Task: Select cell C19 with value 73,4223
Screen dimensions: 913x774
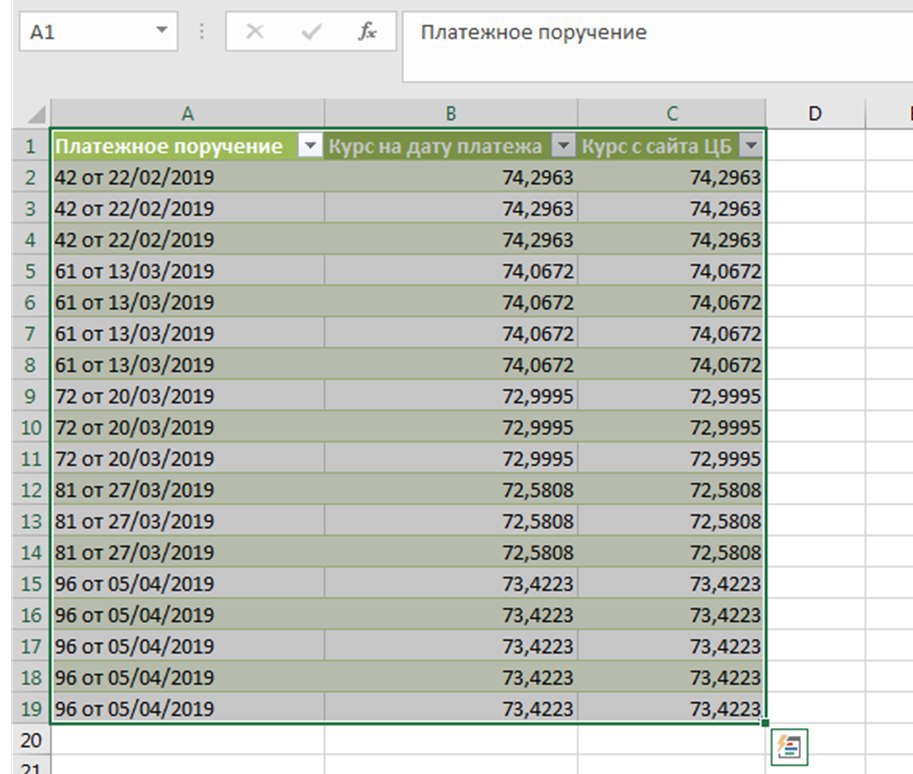Action: (x=672, y=708)
